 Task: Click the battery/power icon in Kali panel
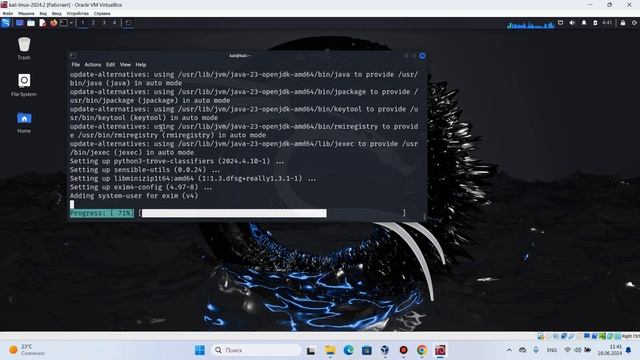[595, 23]
